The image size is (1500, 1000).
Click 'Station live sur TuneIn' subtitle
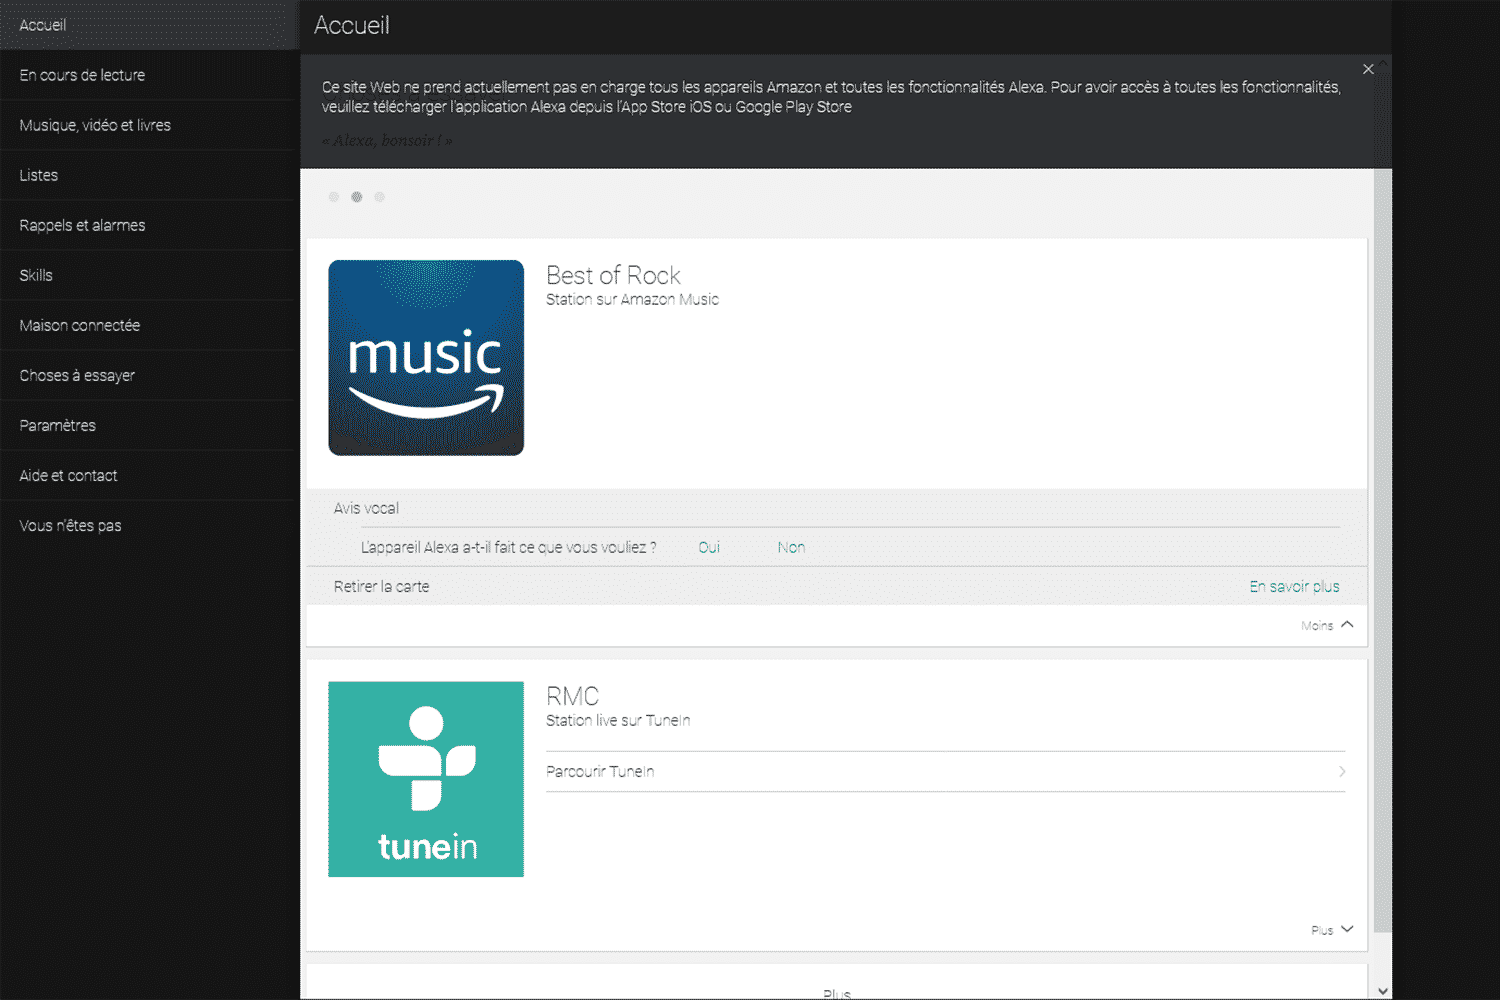(x=618, y=720)
